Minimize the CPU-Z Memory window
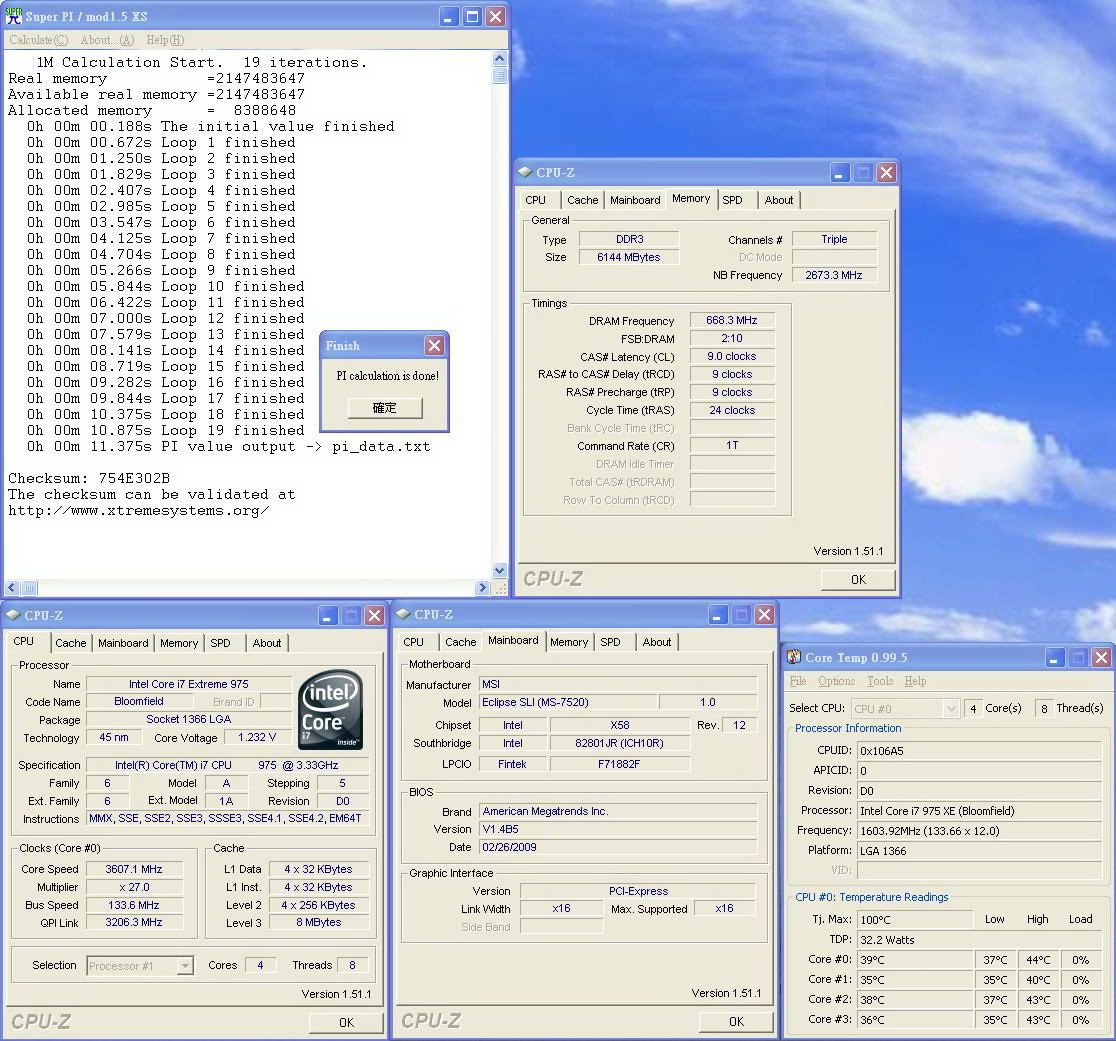 coord(839,172)
